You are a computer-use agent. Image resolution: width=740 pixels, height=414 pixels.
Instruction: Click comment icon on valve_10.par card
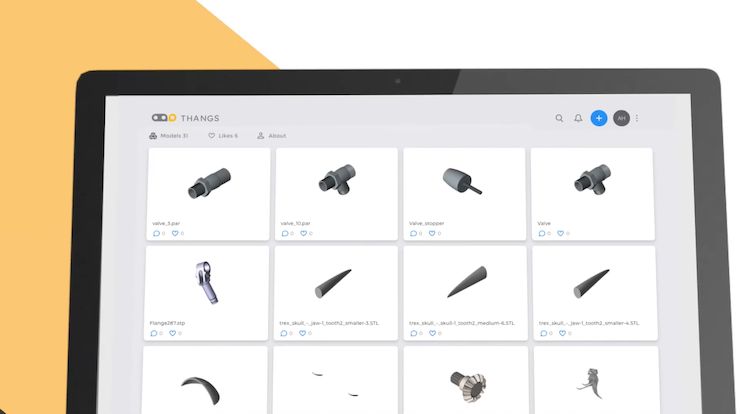(x=285, y=233)
